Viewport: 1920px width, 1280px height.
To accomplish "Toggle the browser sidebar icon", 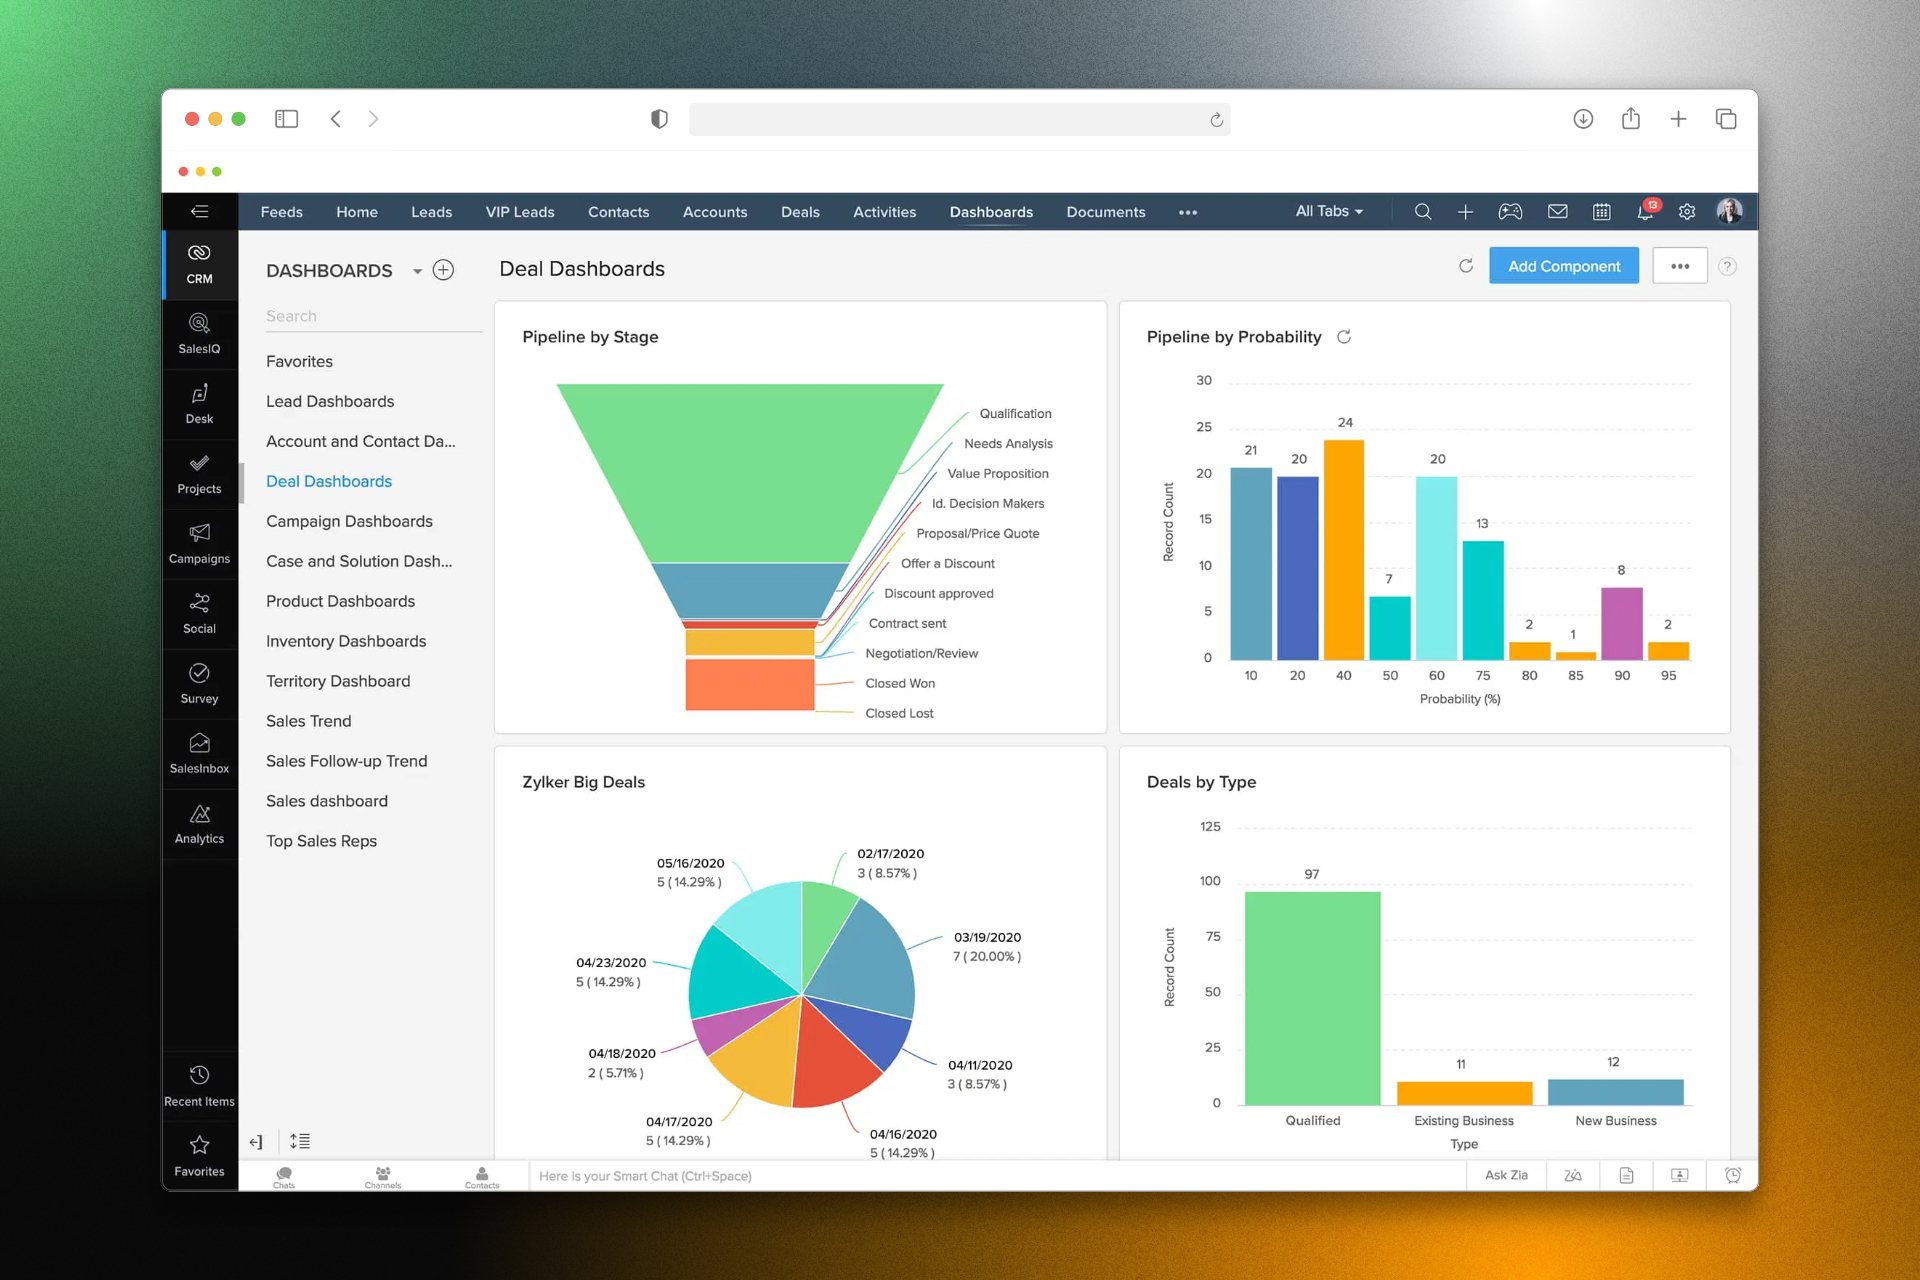I will 286,119.
